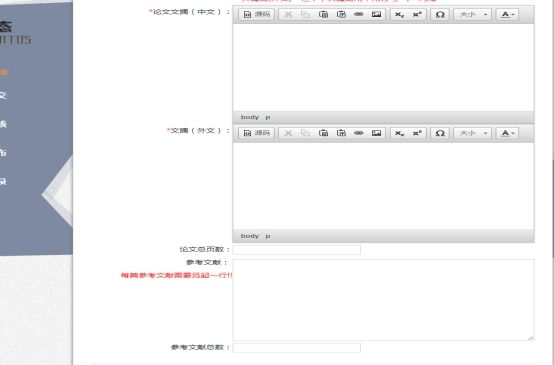Toggle source mode in Chinese abstract editor
The height and width of the screenshot is (365, 554).
coord(257,14)
